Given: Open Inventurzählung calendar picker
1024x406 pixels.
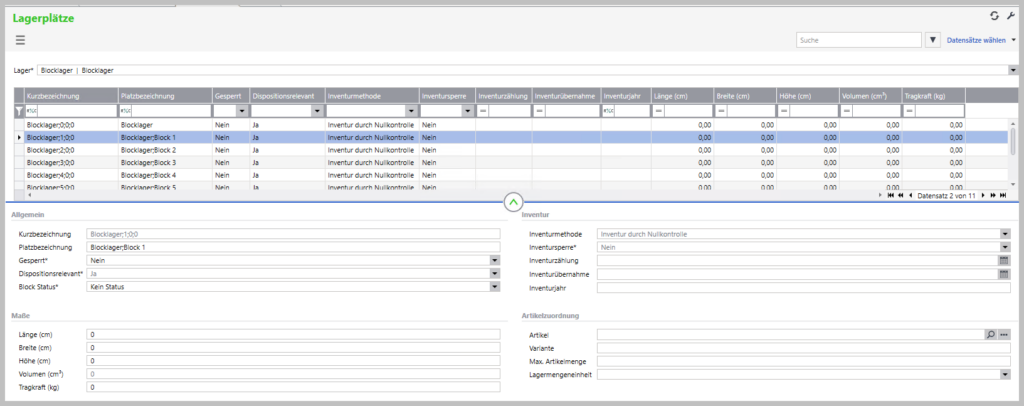Looking at the screenshot, I should click(1004, 260).
